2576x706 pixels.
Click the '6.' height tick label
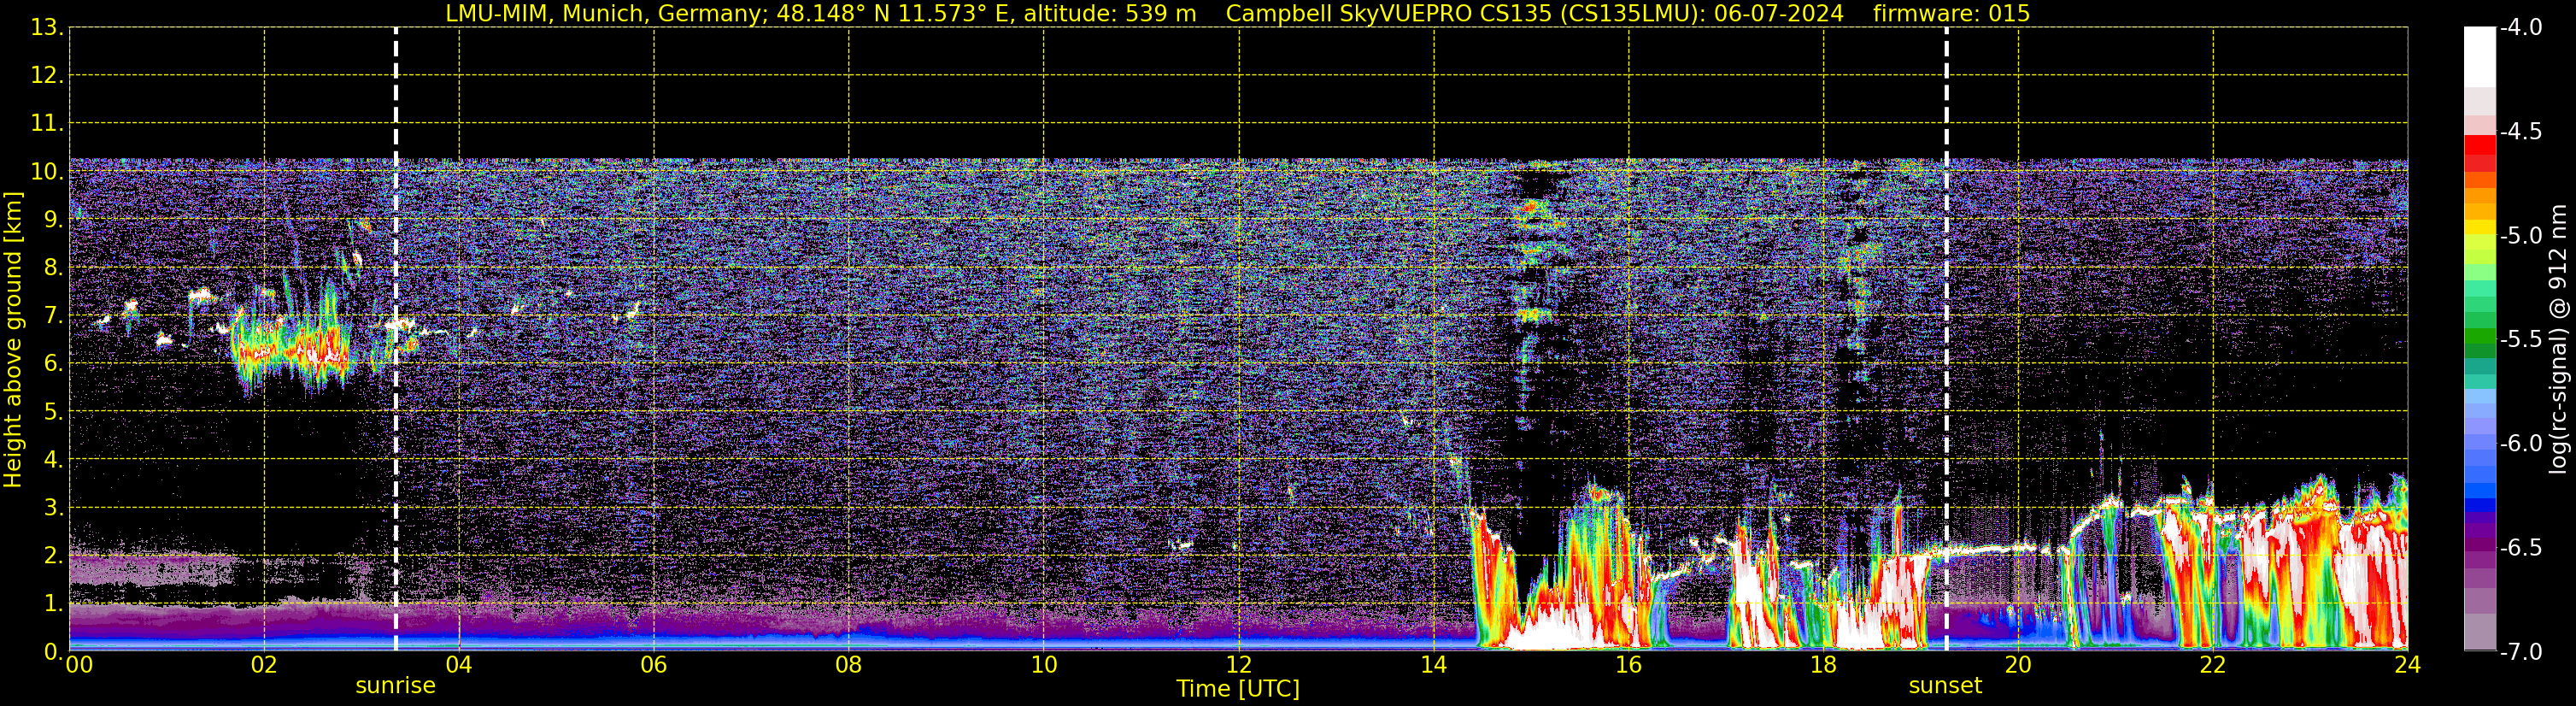point(54,364)
